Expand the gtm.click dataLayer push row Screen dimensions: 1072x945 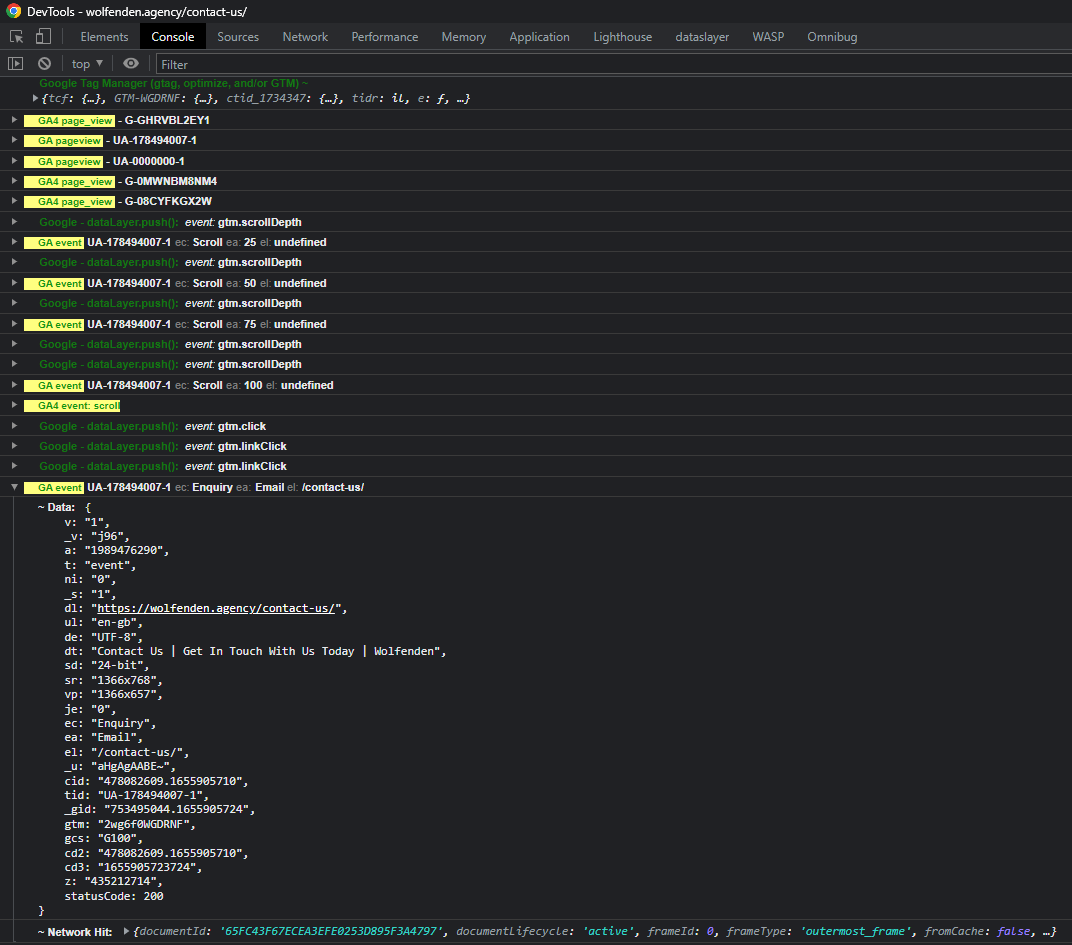[14, 426]
